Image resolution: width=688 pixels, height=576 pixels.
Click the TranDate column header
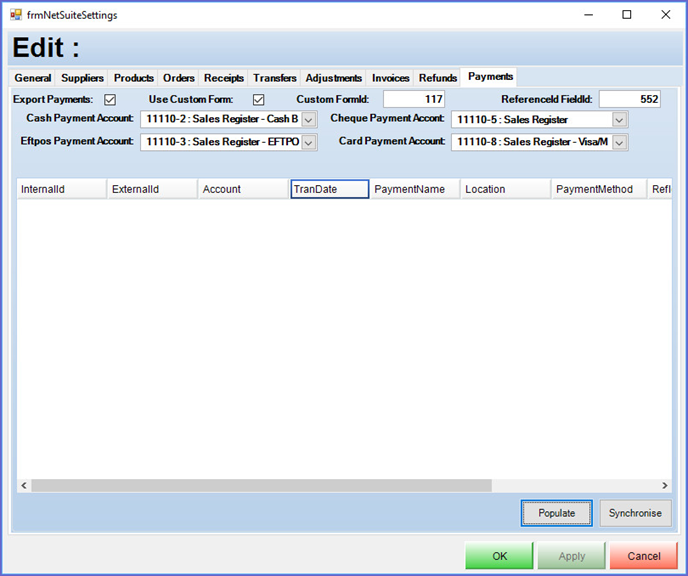pos(329,189)
